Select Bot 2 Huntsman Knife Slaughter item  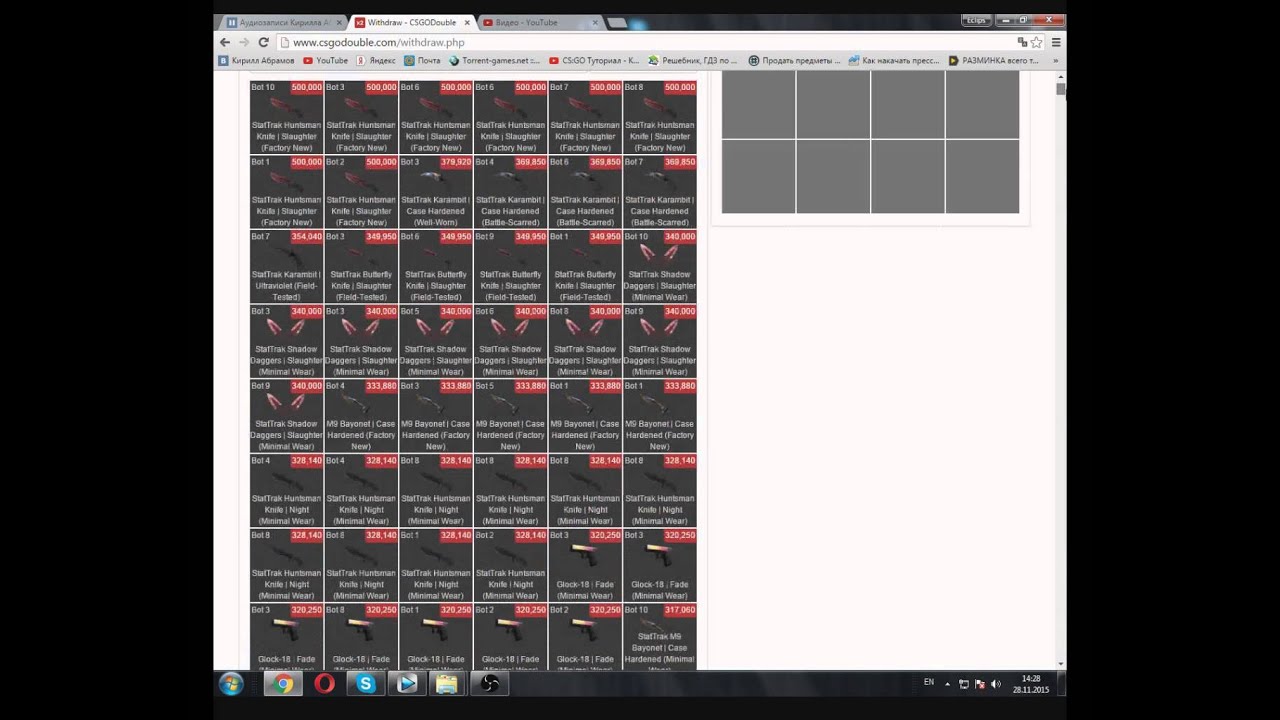(361, 192)
